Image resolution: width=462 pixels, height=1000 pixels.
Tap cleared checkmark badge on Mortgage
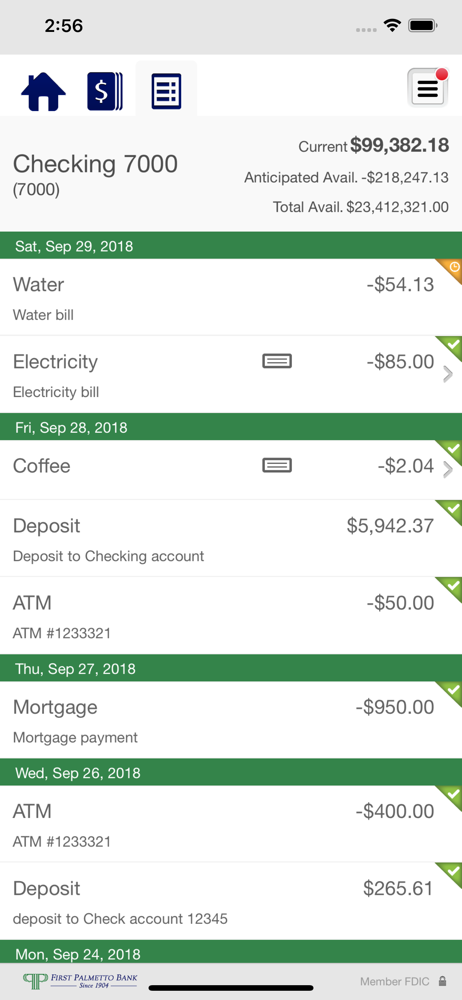click(x=452, y=691)
